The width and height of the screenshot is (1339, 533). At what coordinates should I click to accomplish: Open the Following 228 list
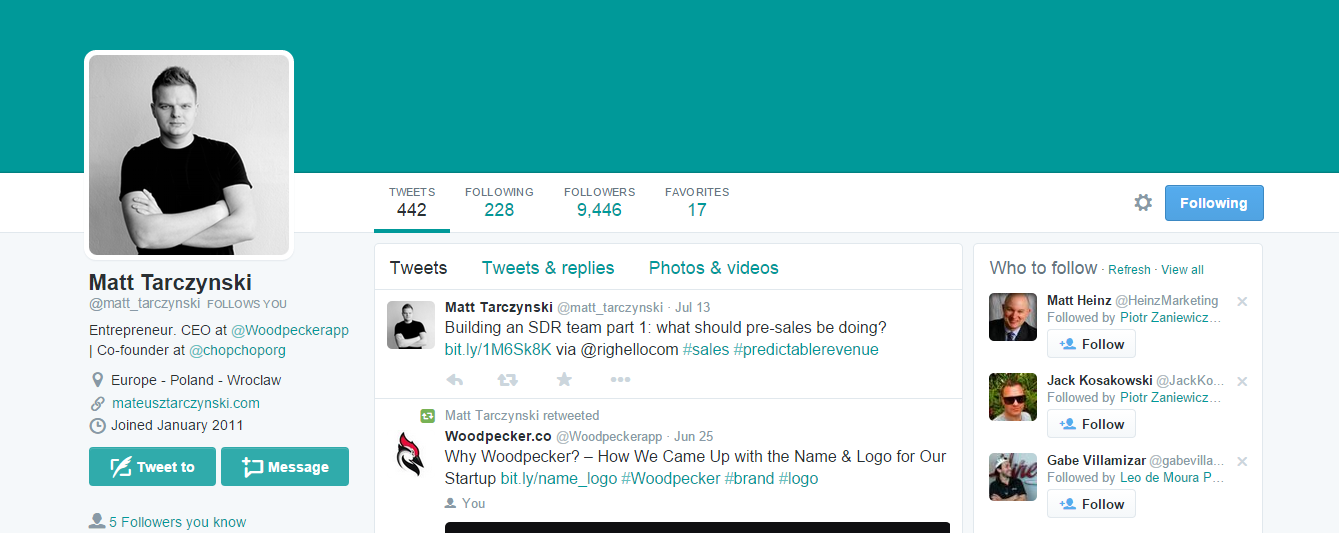499,202
